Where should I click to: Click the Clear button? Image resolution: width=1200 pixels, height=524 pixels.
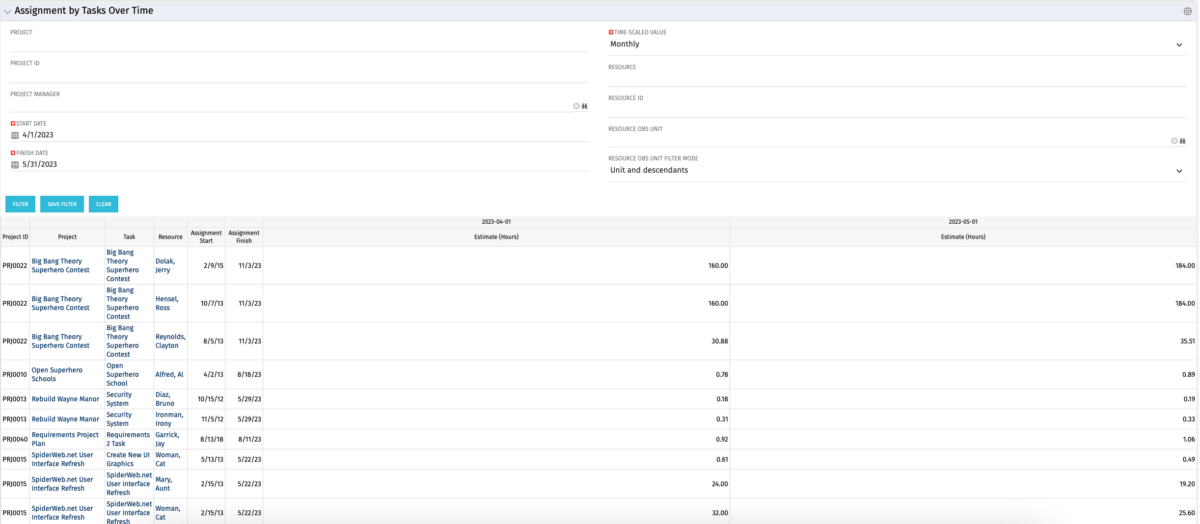103,204
